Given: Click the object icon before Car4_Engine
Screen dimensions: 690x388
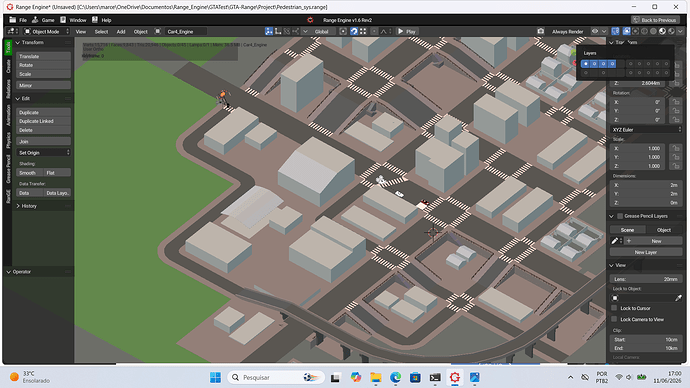Looking at the screenshot, I should coord(158,31).
